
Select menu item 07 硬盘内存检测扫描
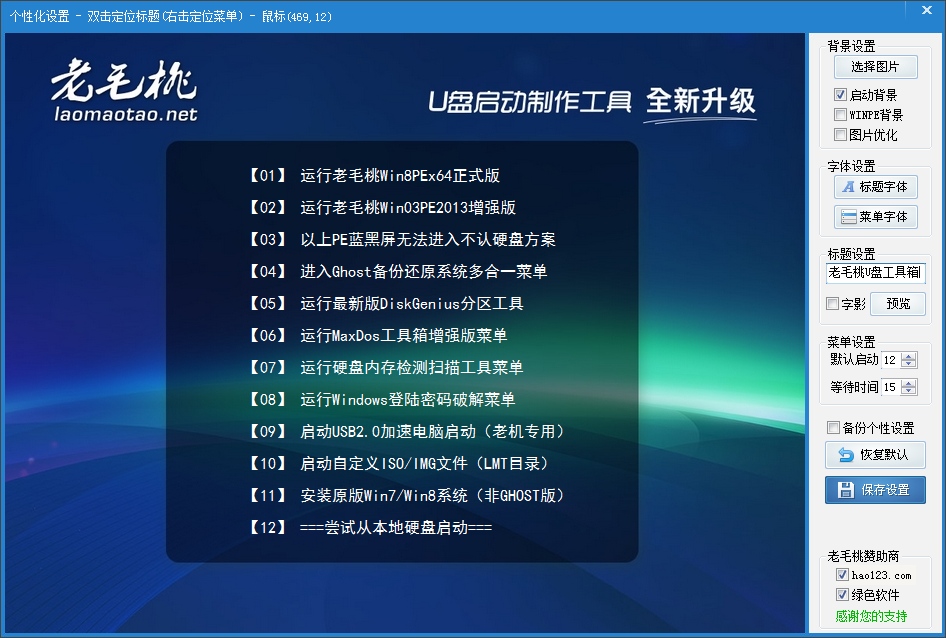coord(385,368)
